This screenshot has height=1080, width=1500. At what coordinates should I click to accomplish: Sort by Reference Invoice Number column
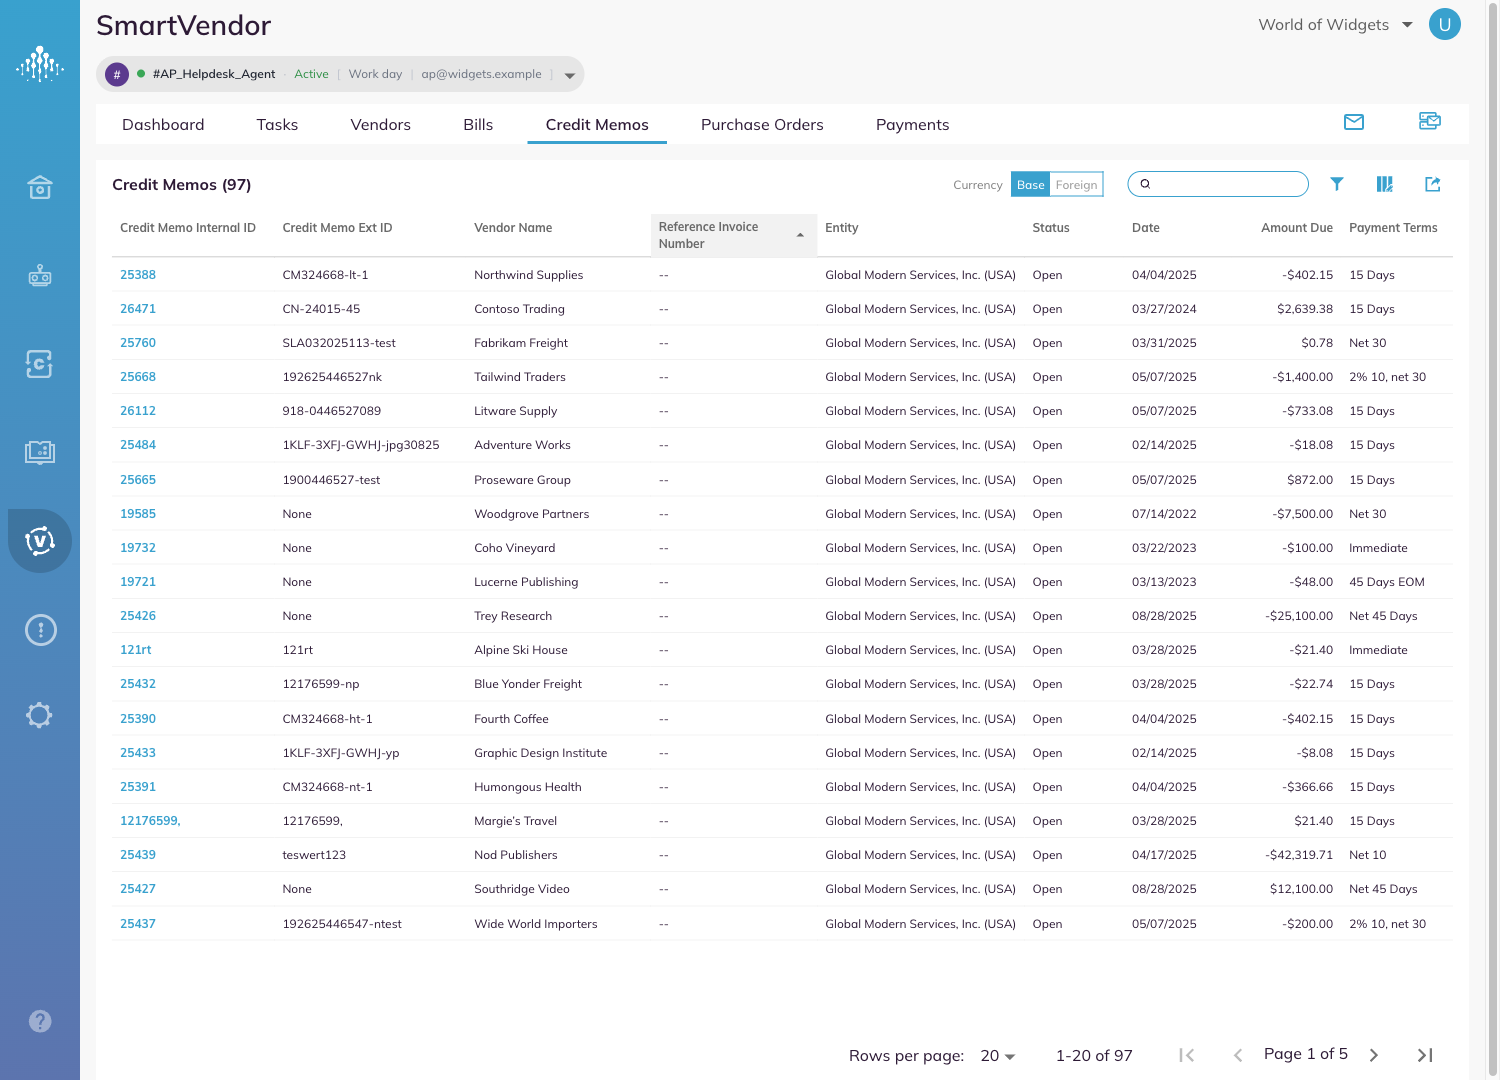coord(733,235)
